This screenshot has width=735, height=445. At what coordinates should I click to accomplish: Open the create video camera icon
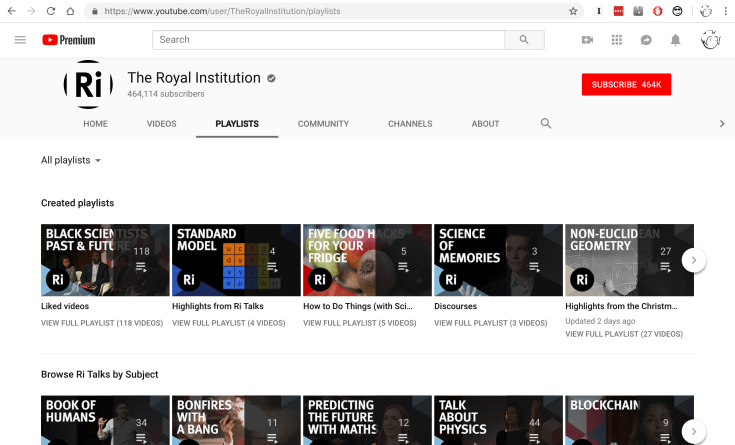click(587, 40)
